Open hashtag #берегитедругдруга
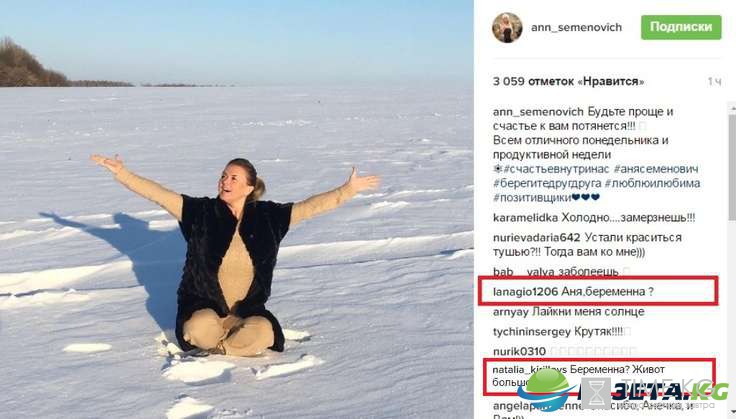Screen dimensions: 736x419 (547, 183)
